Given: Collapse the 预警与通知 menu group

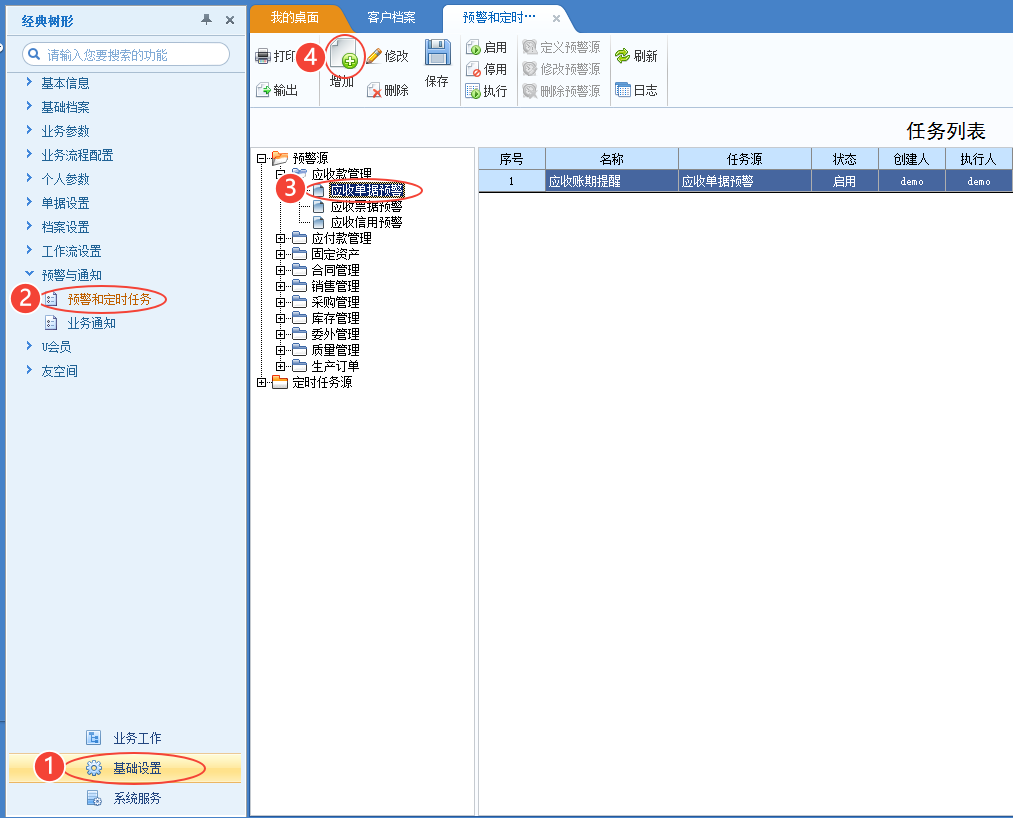Looking at the screenshot, I should click(29, 273).
